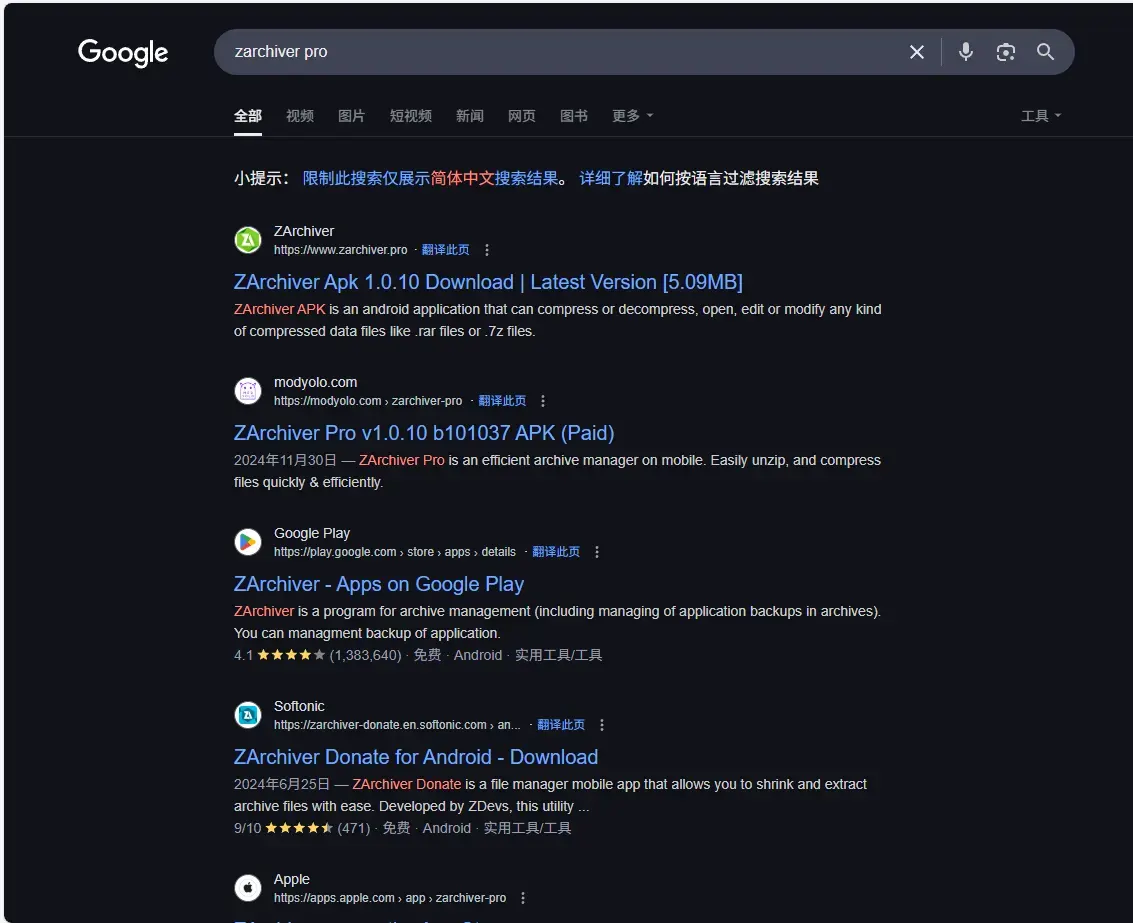Viewport: 1133px width, 923px height.
Task: Switch to the 网页 tab
Action: point(522,116)
